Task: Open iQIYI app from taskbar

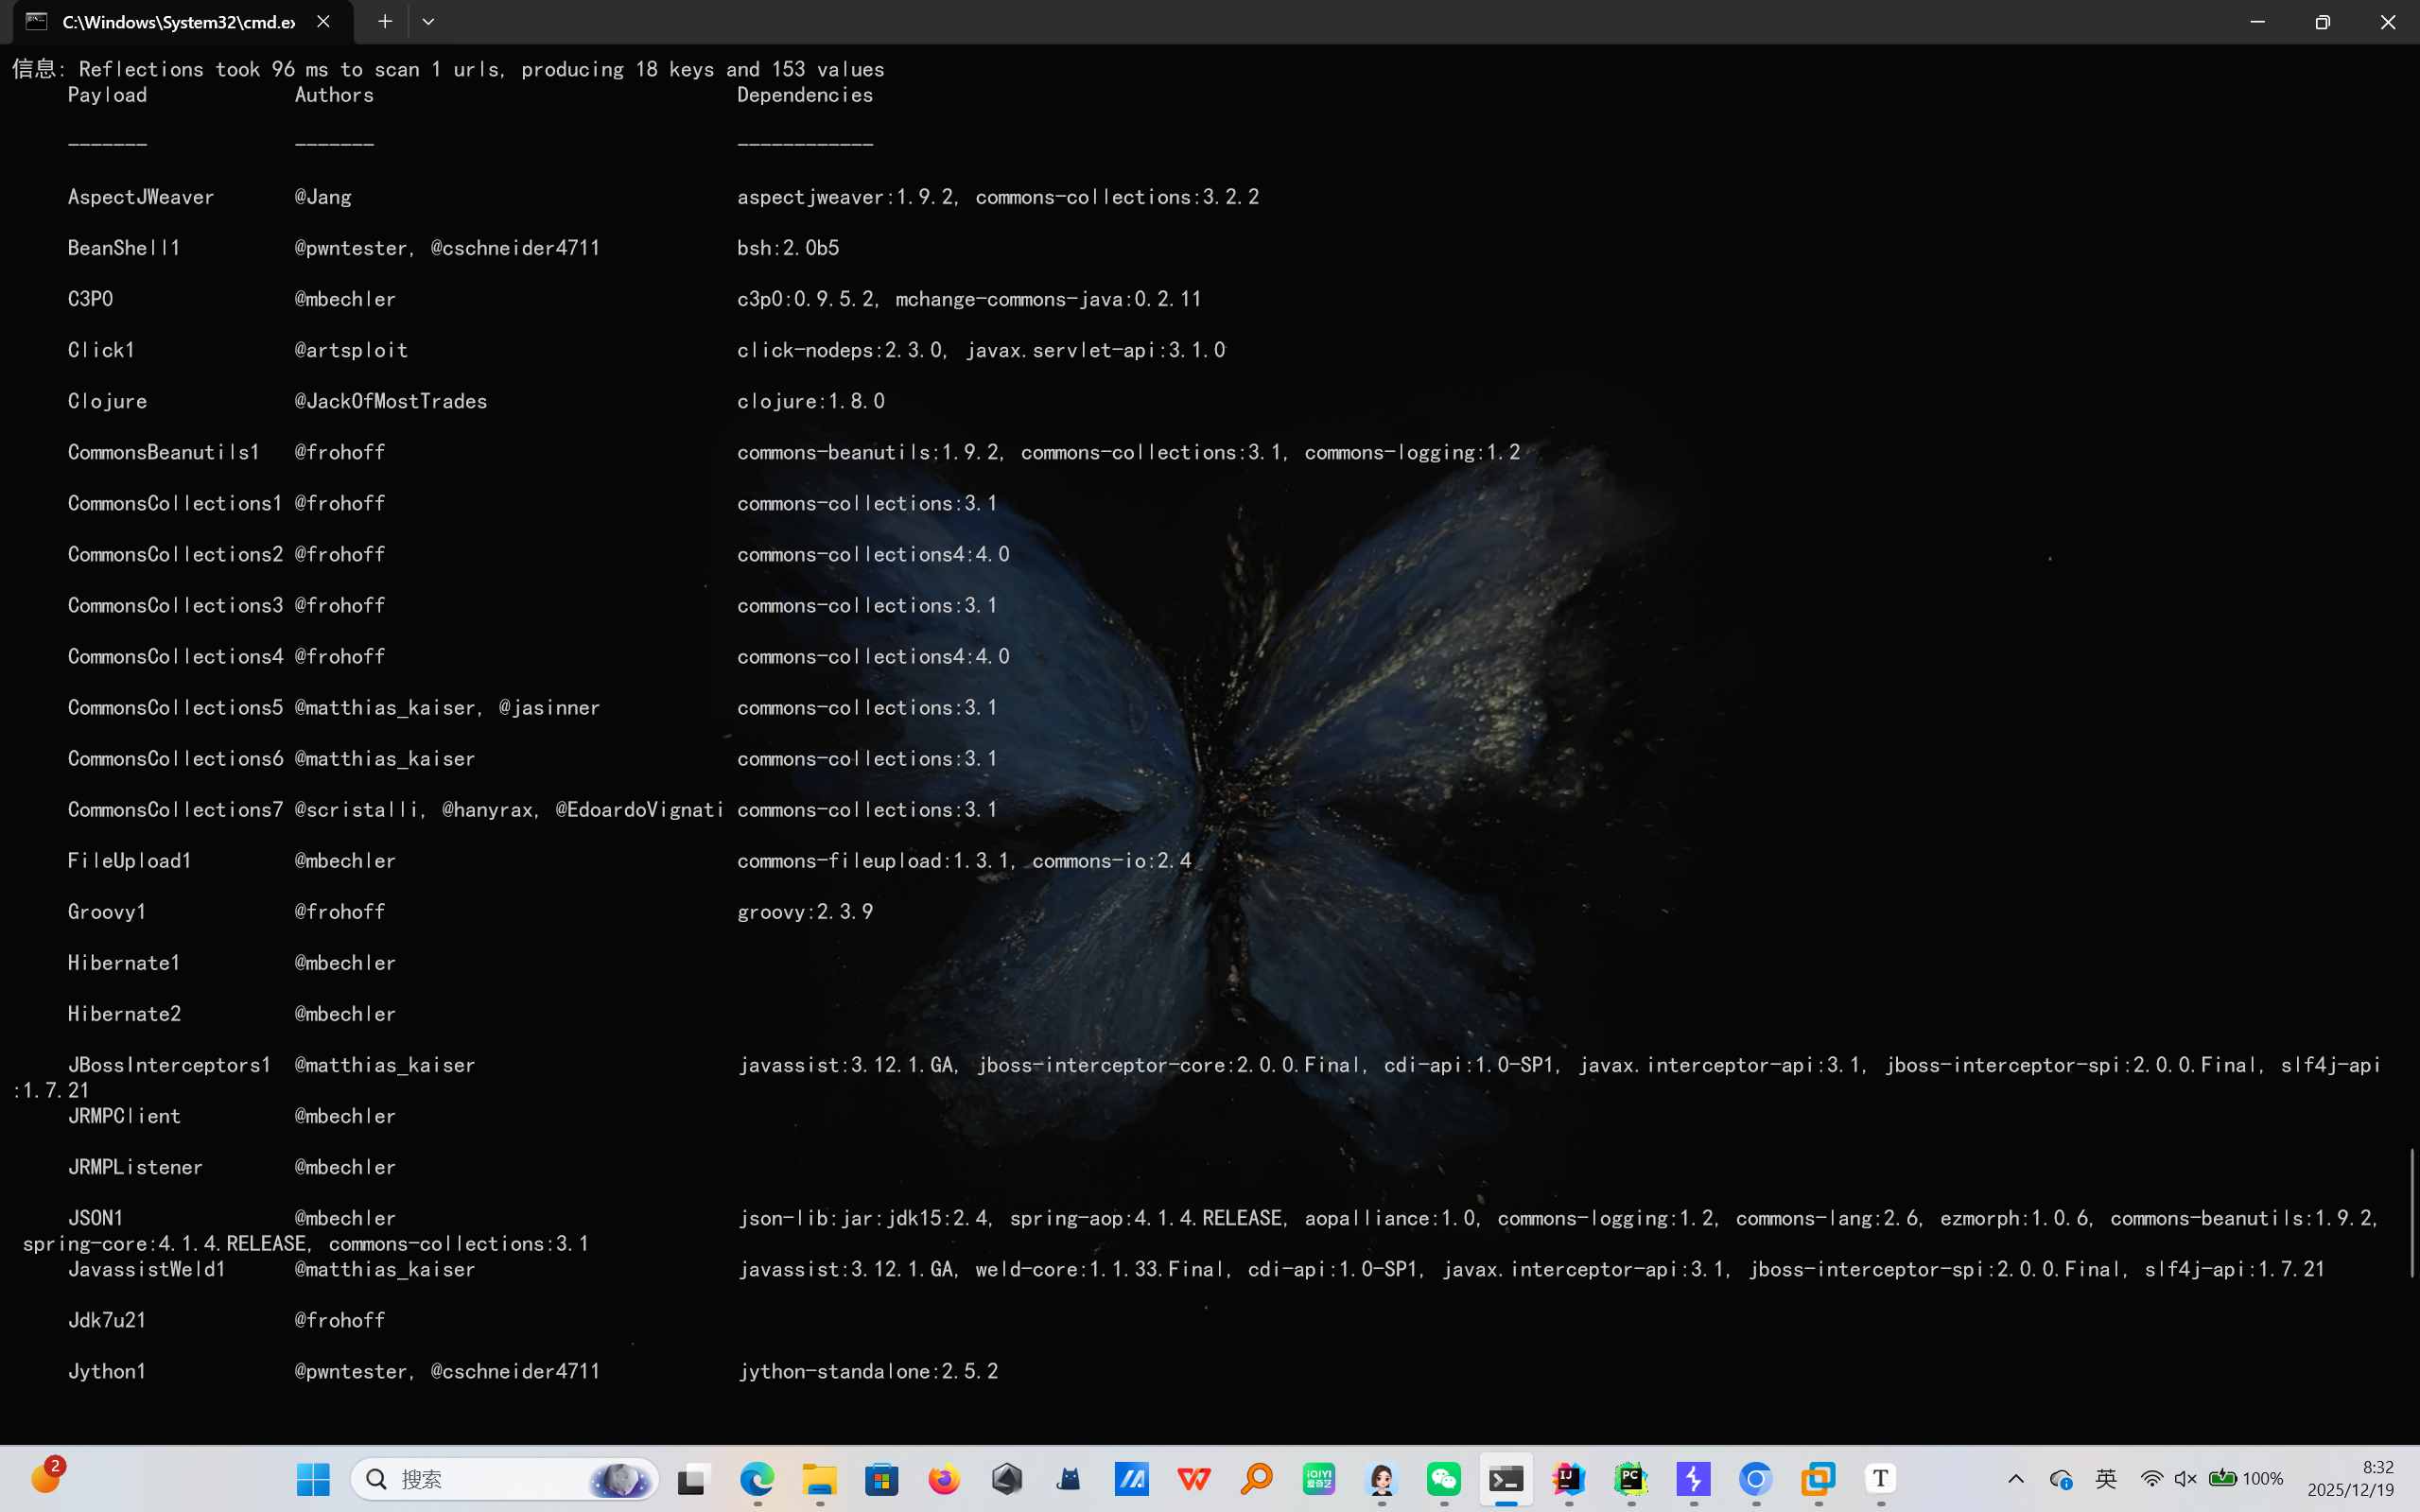Action: [1319, 1479]
